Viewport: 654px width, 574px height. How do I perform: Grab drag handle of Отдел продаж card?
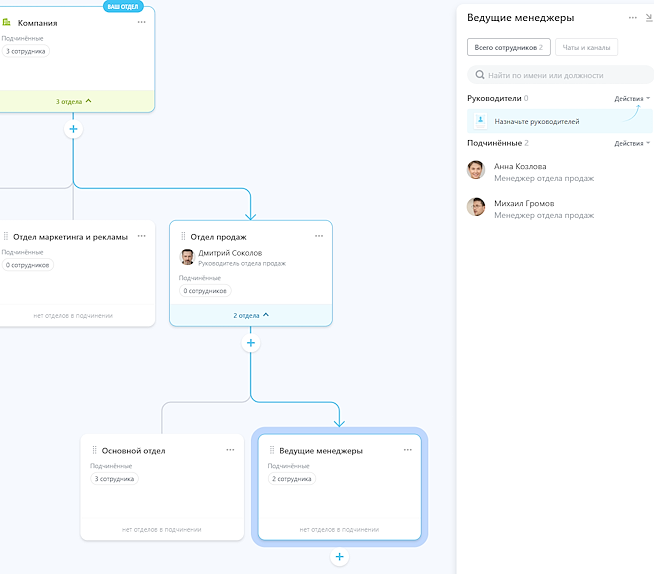183,237
